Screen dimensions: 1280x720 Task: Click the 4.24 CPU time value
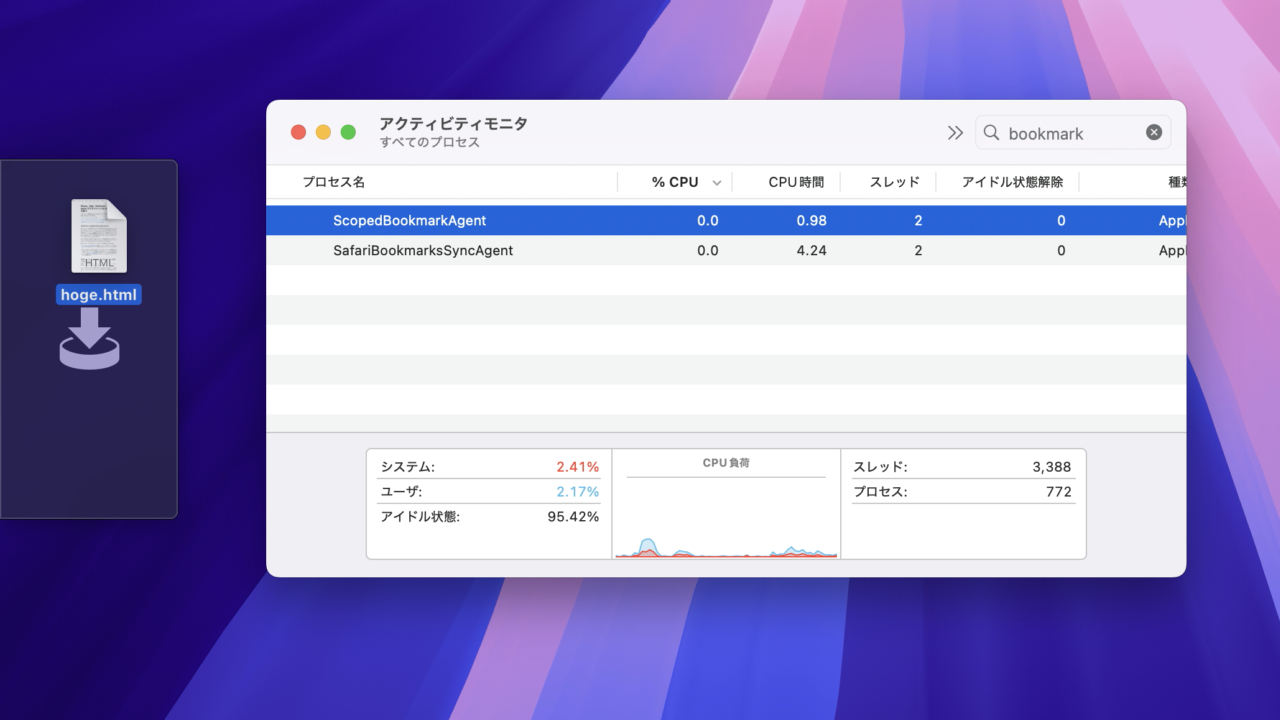(811, 251)
